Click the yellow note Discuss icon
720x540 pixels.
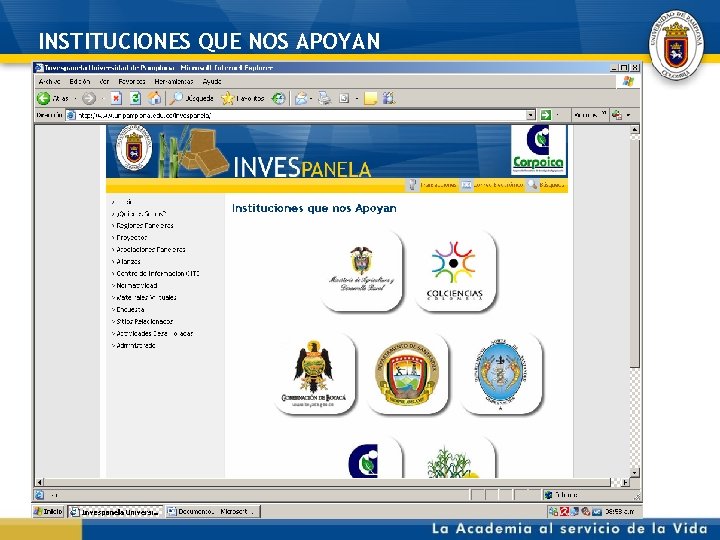(x=370, y=98)
